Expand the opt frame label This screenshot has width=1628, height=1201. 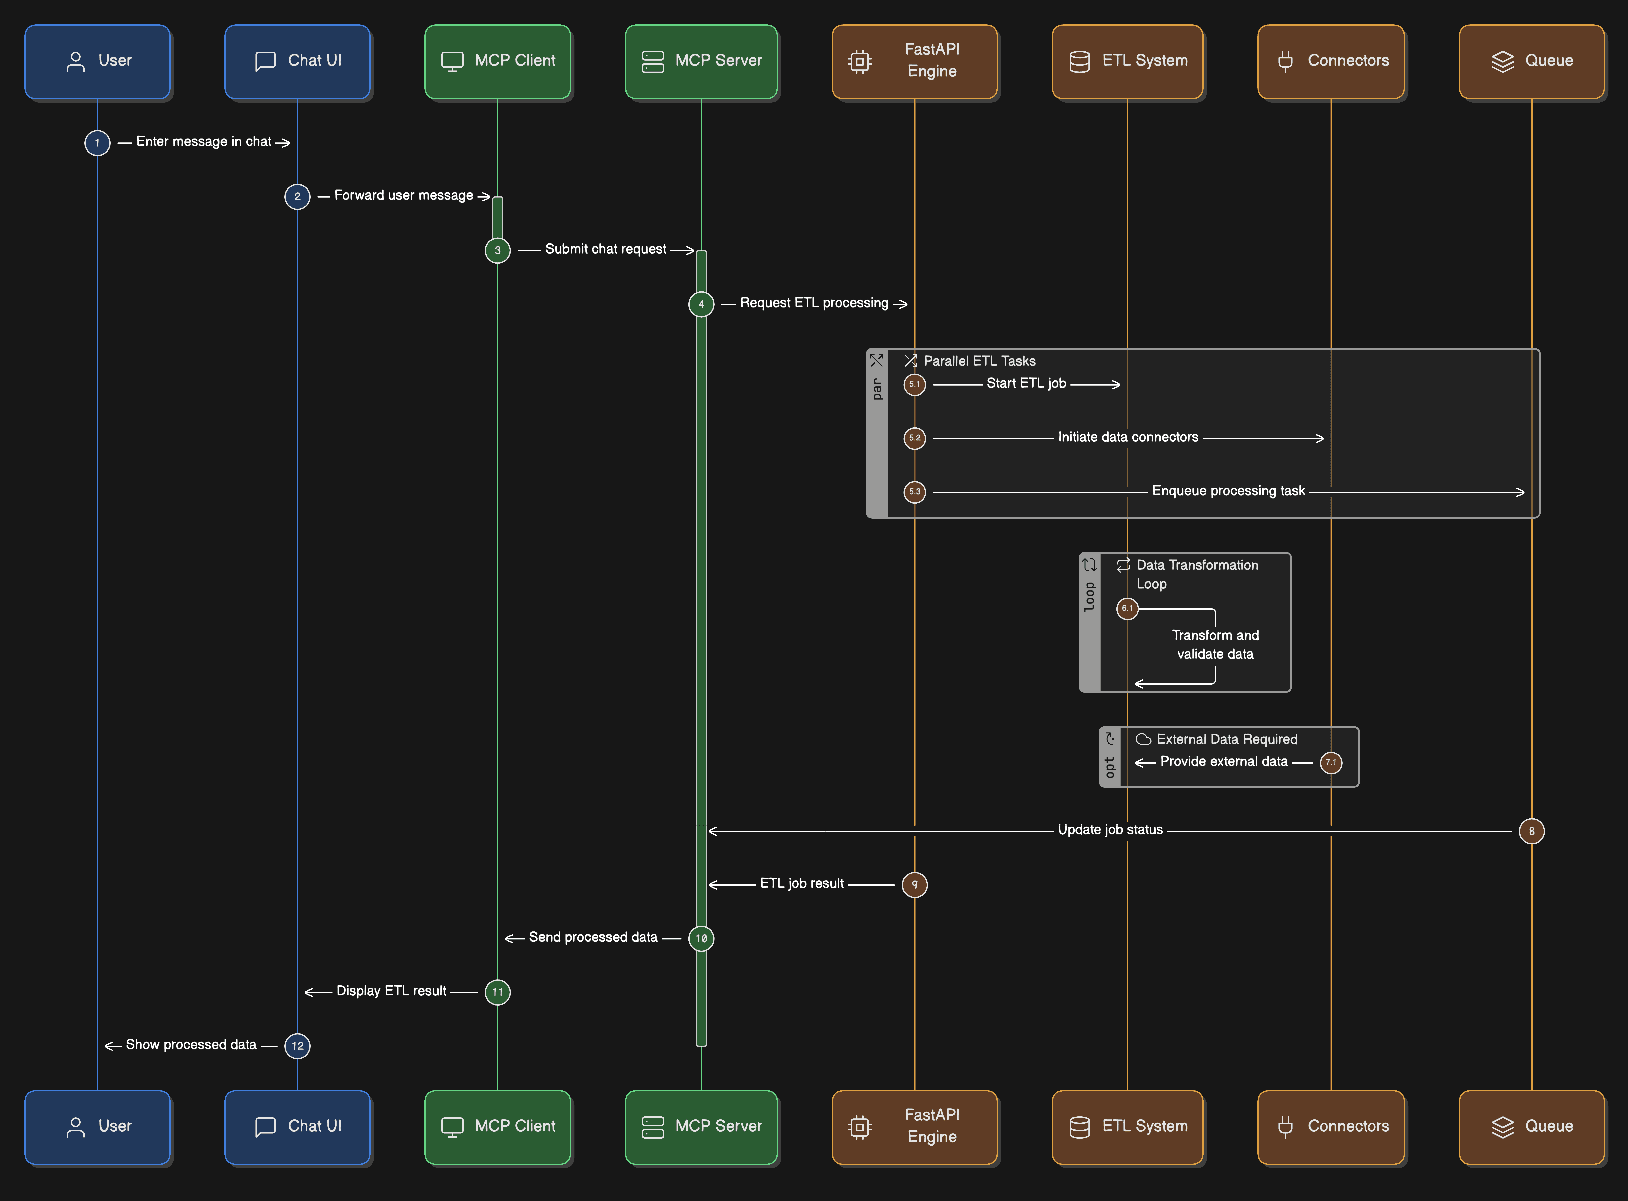1109,762
